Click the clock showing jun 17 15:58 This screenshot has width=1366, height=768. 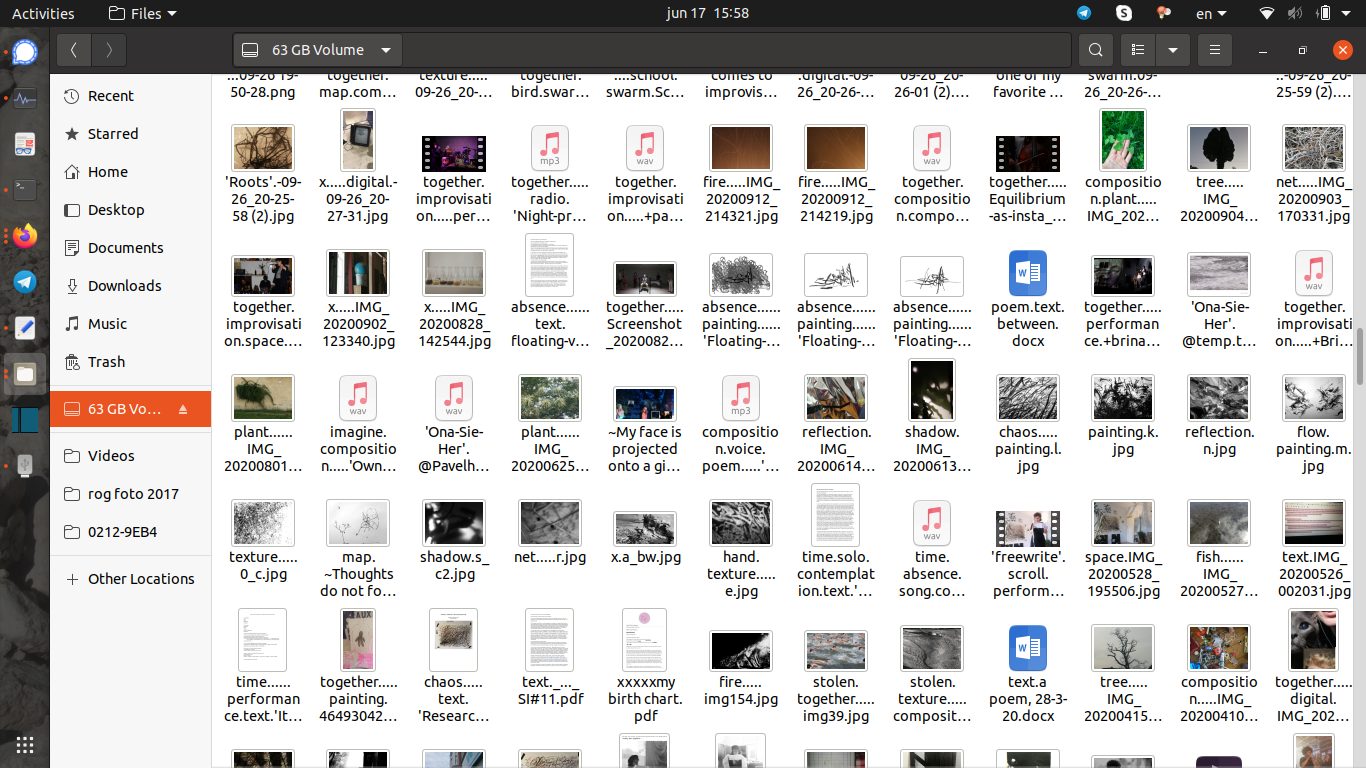point(707,13)
